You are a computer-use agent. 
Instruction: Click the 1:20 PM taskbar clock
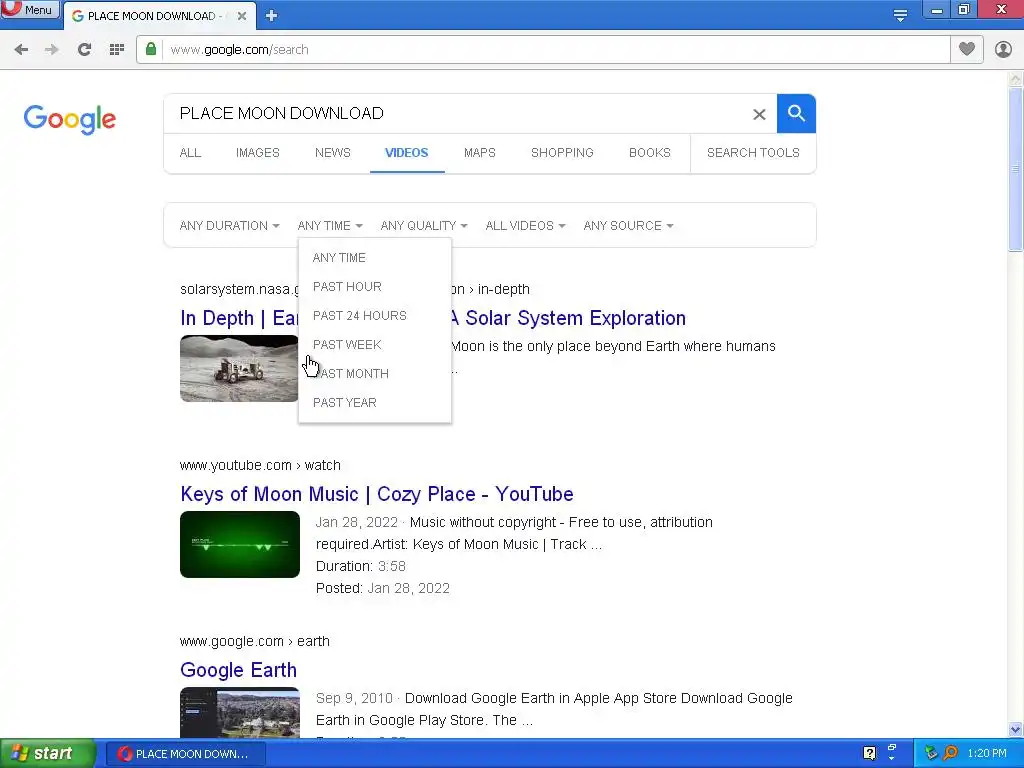coord(987,753)
